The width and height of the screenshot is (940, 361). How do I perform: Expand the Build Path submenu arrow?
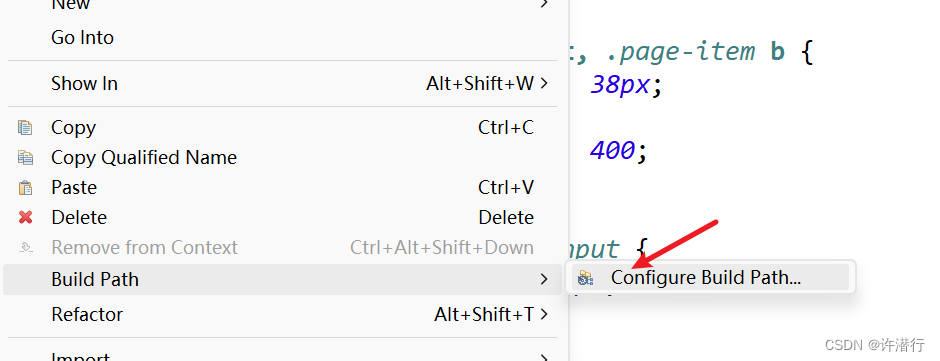coord(544,279)
